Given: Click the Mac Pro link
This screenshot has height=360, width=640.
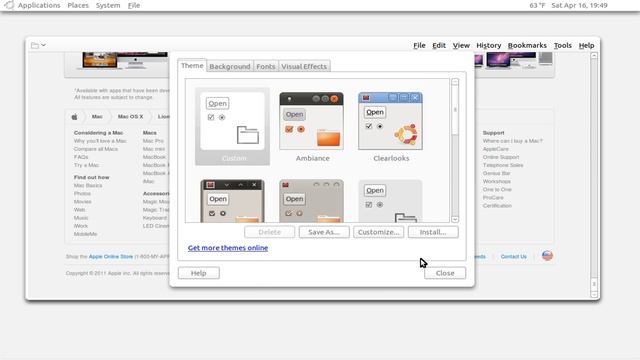Looking at the screenshot, I should point(153,141).
